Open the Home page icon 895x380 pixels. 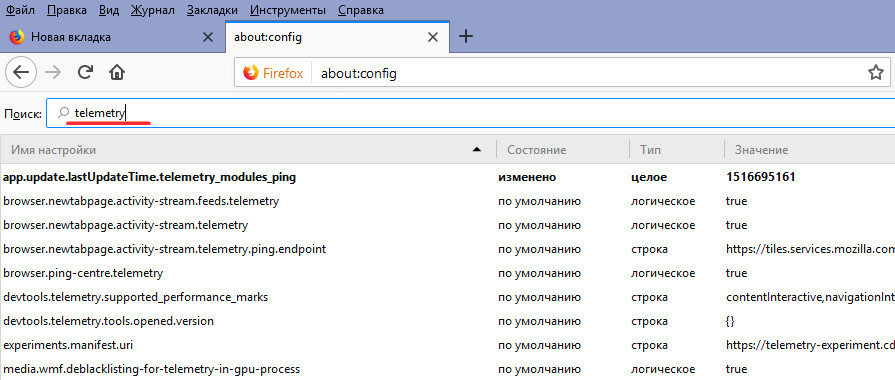click(117, 72)
